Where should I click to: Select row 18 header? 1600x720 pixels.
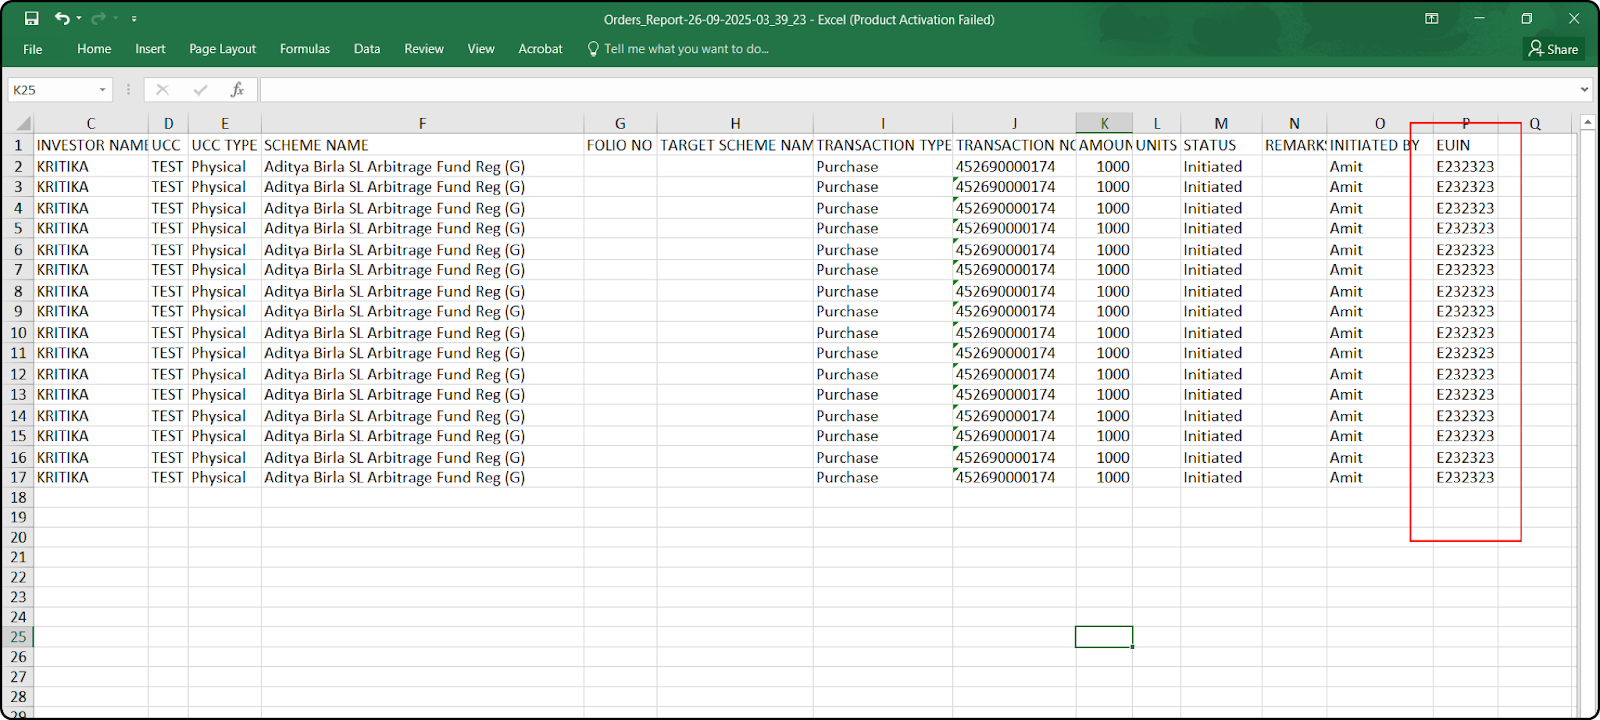pyautogui.click(x=18, y=497)
